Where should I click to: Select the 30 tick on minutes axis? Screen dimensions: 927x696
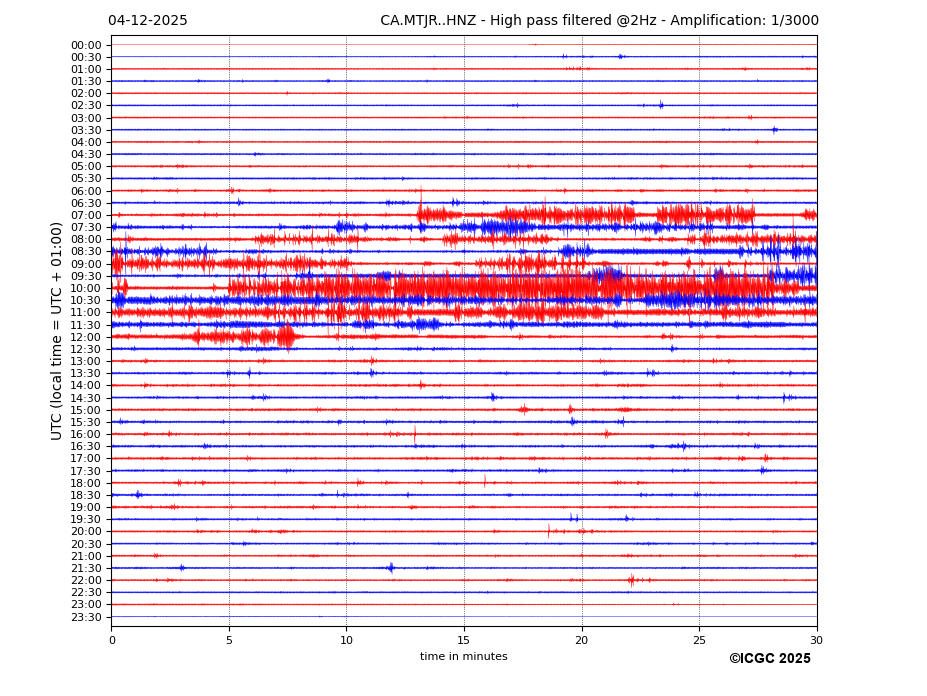816,640
